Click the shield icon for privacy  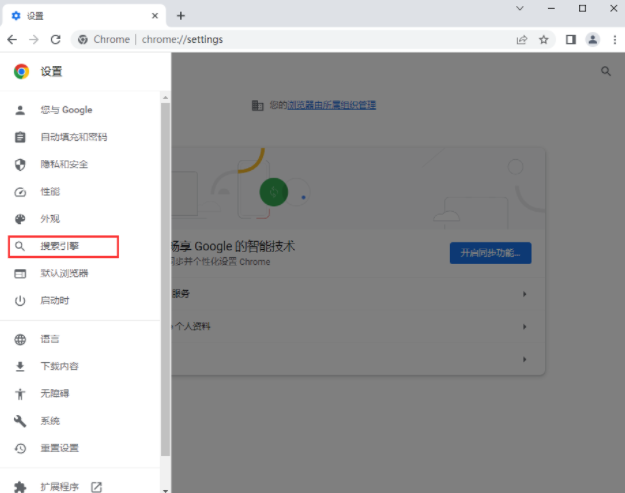(x=20, y=164)
